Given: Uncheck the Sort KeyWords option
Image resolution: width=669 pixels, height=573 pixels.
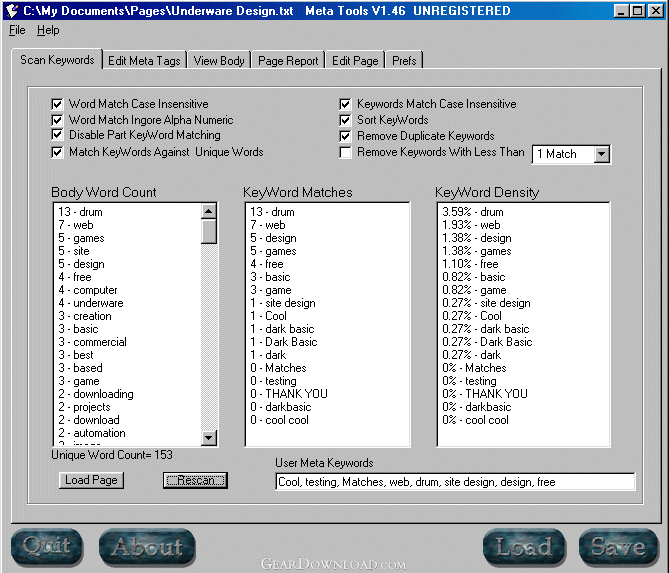Looking at the screenshot, I should 346,120.
